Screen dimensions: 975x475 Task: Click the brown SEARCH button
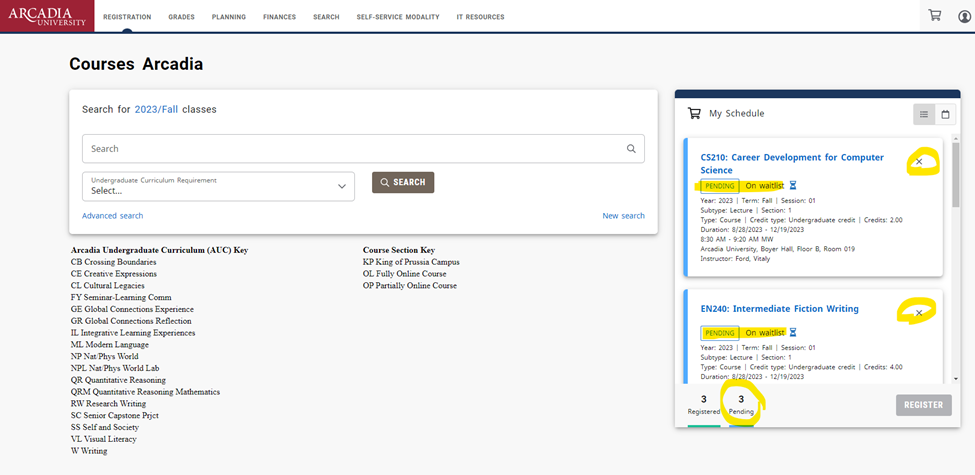[403, 182]
